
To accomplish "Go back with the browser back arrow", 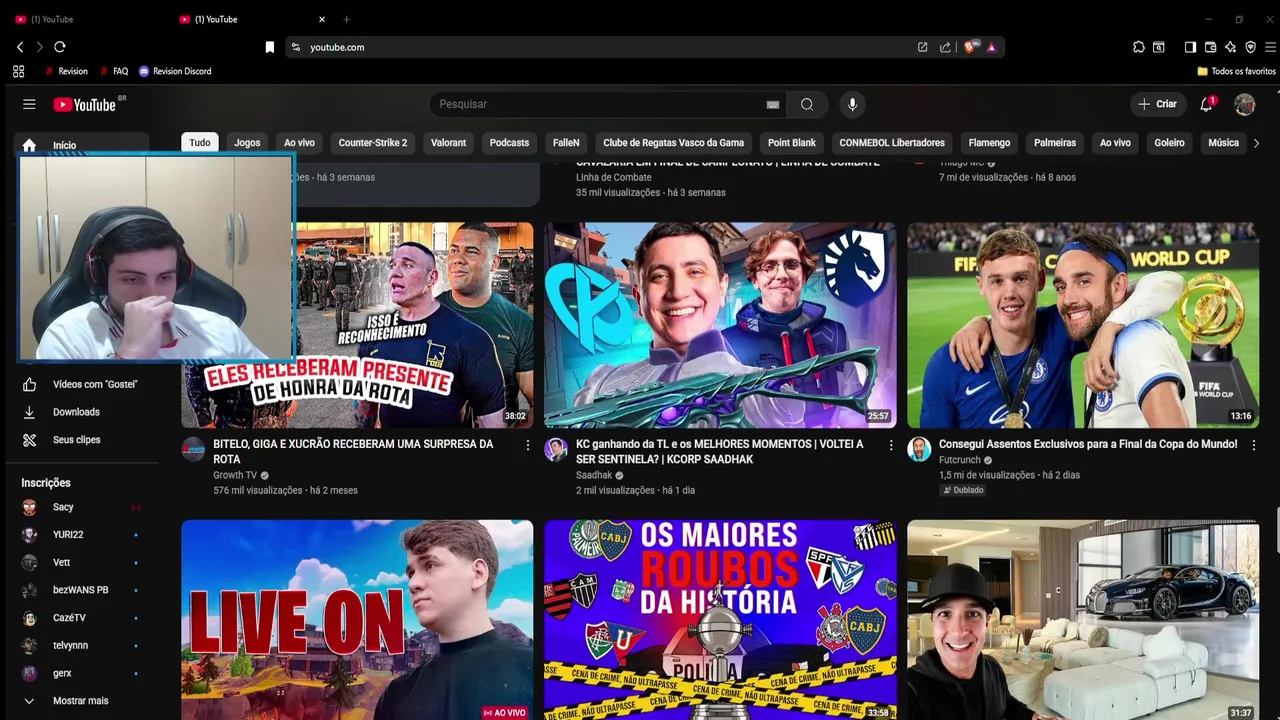I will [20, 47].
